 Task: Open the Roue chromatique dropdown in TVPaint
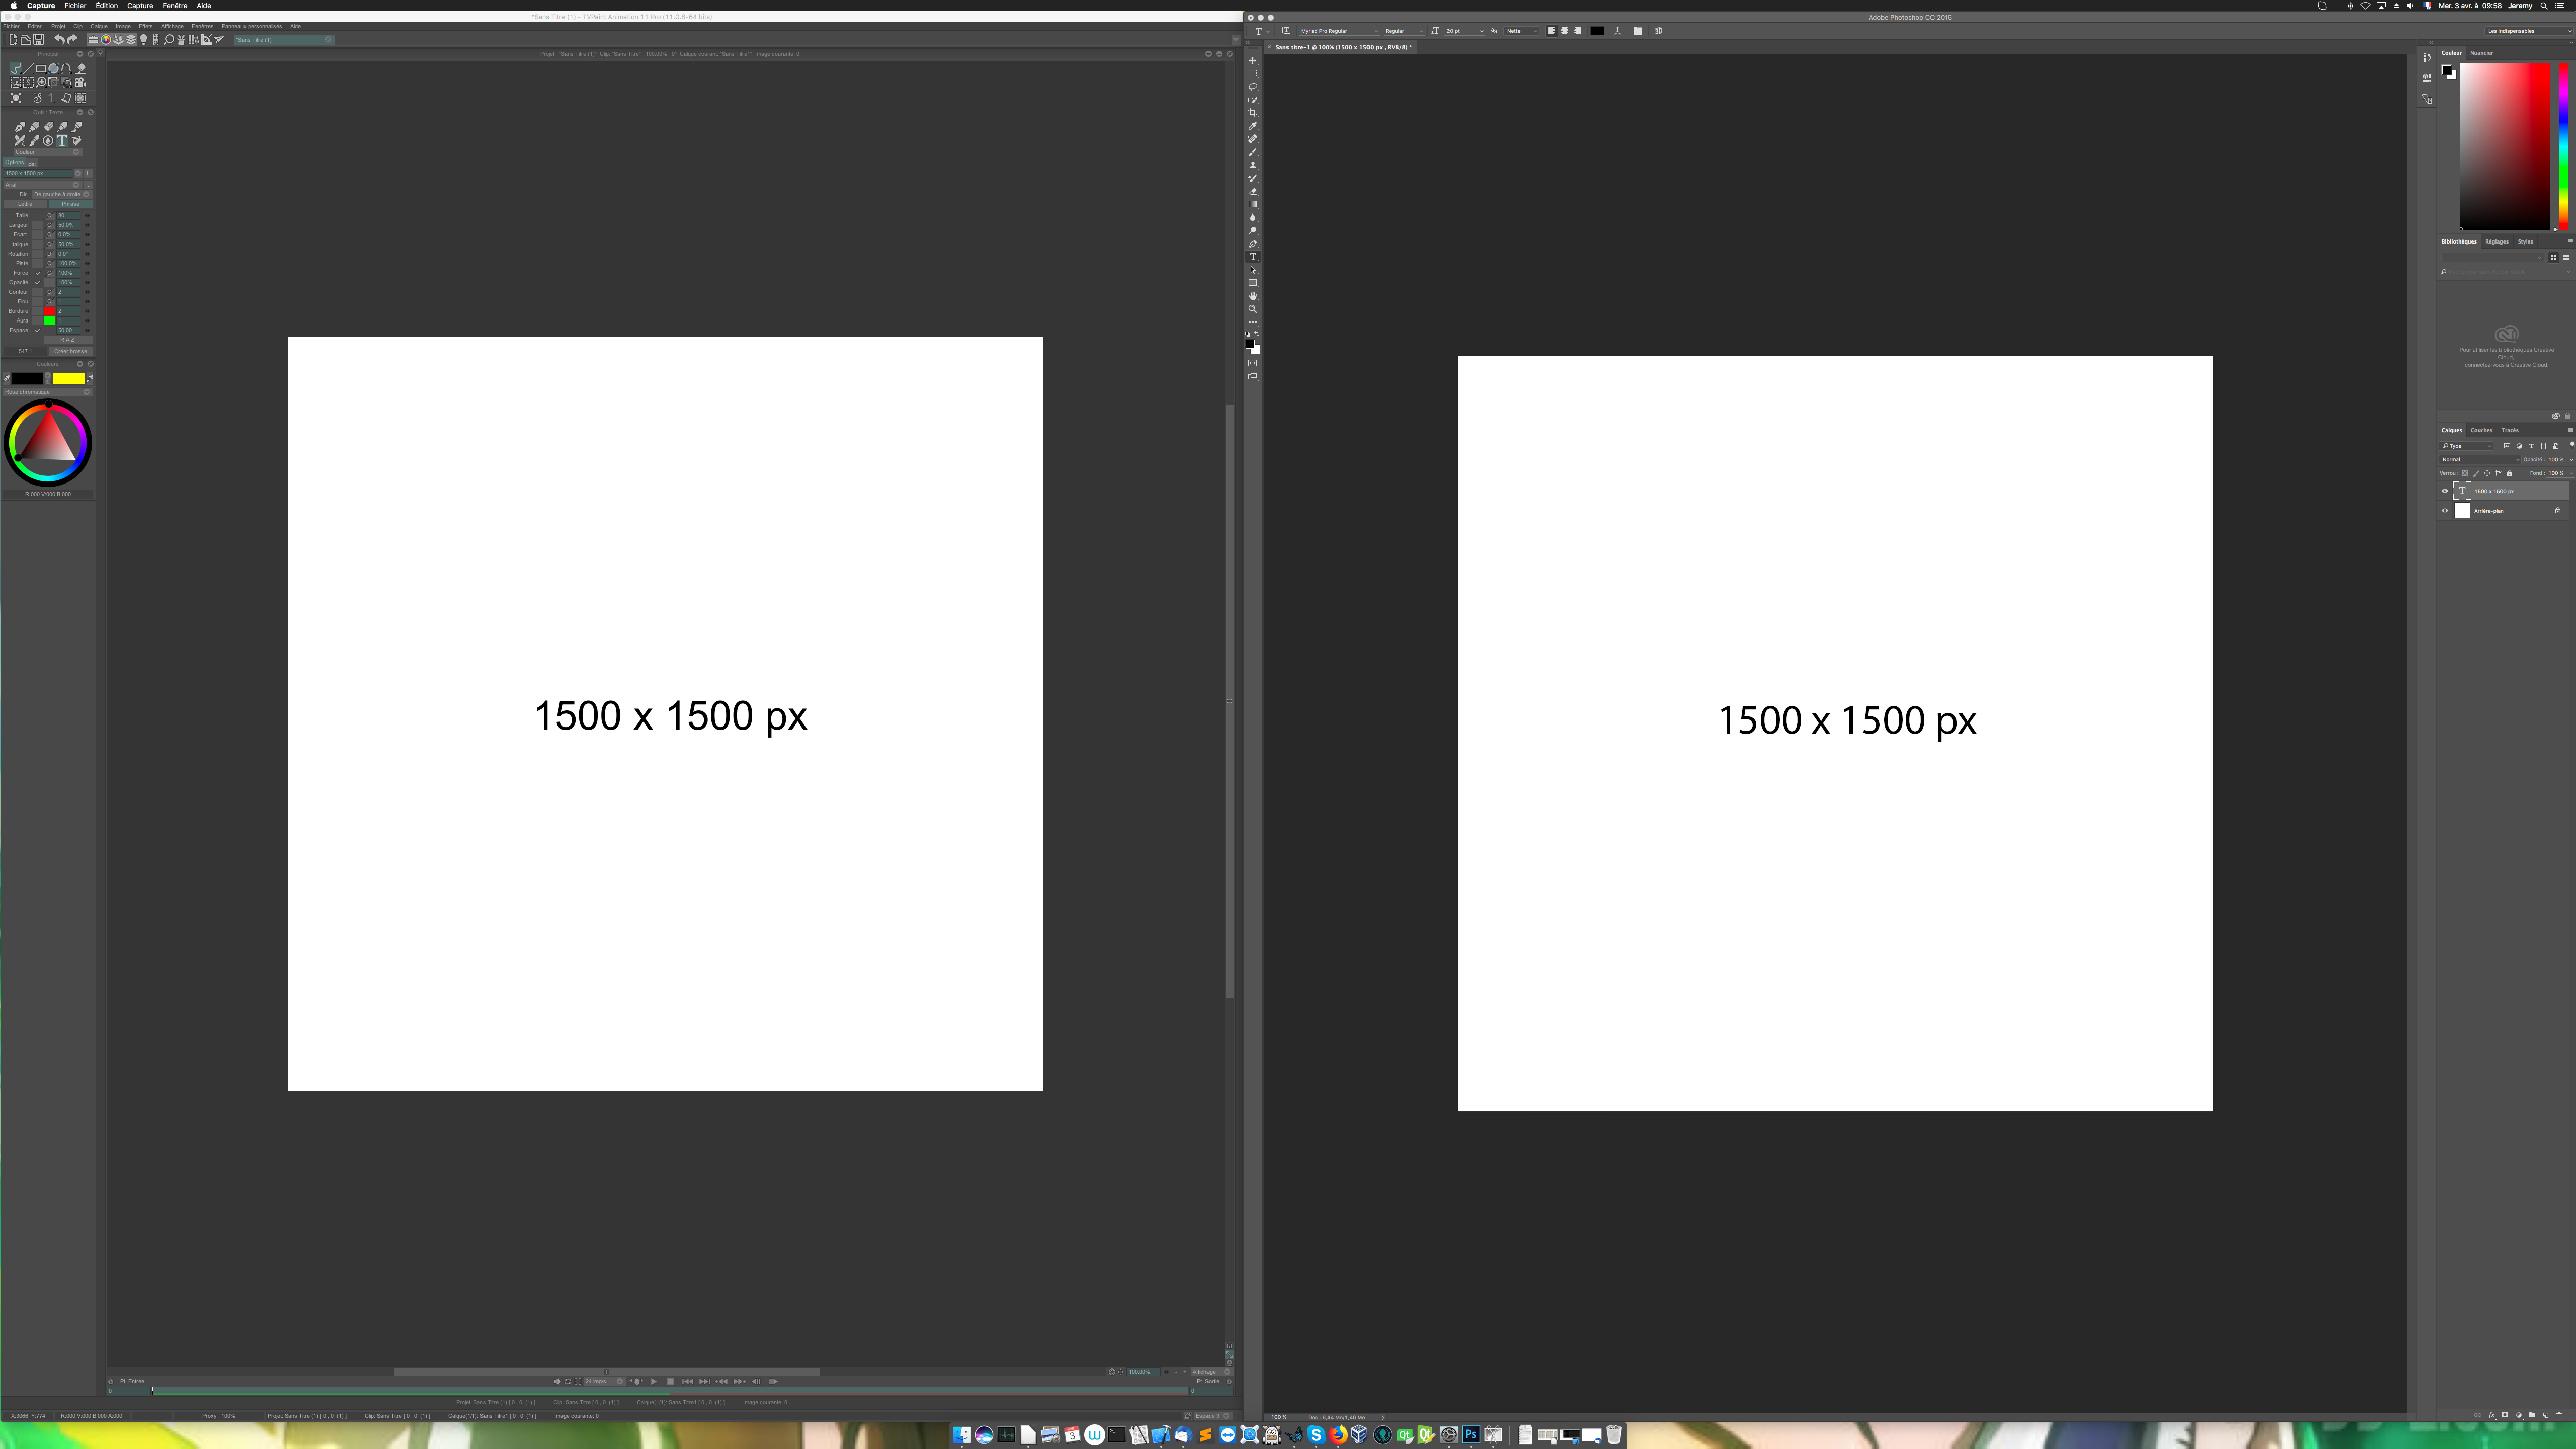click(47, 392)
